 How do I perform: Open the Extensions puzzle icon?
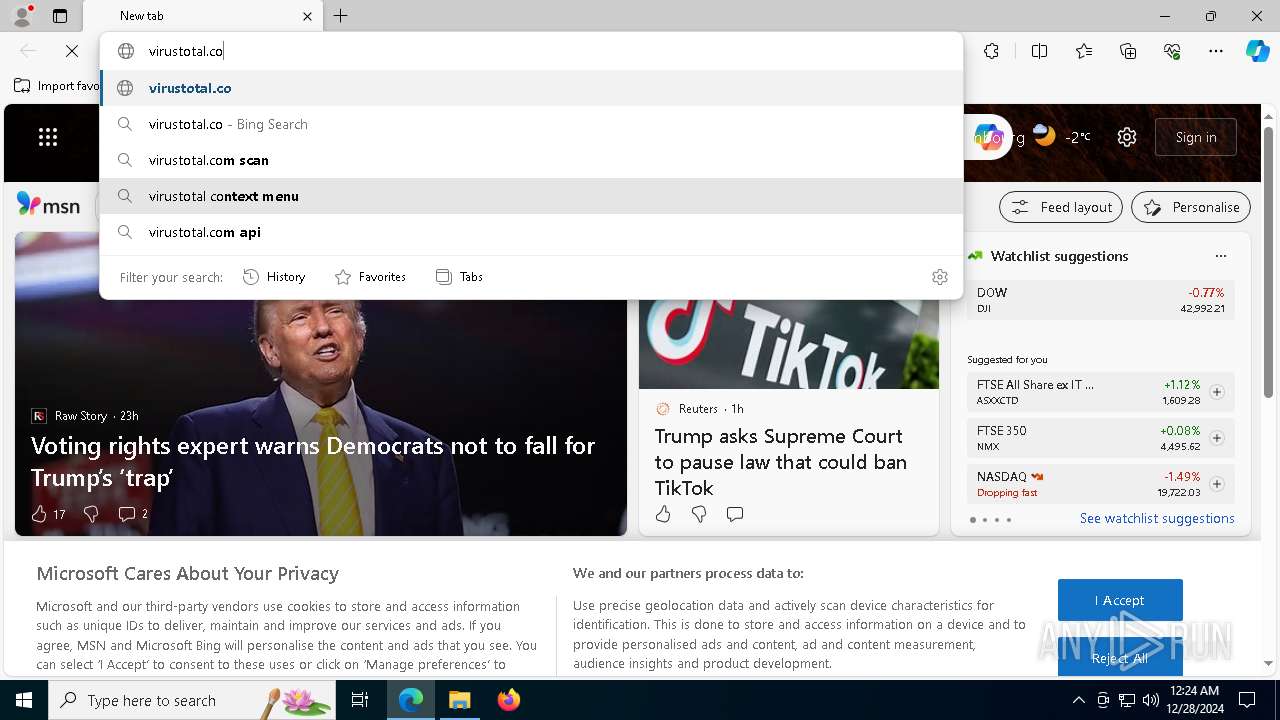click(x=991, y=51)
